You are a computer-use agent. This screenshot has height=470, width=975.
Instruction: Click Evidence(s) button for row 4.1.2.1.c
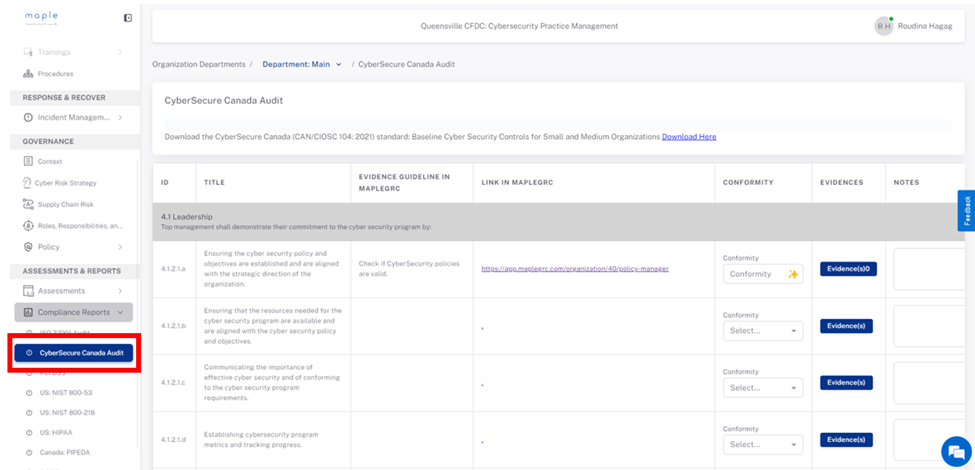(846, 383)
